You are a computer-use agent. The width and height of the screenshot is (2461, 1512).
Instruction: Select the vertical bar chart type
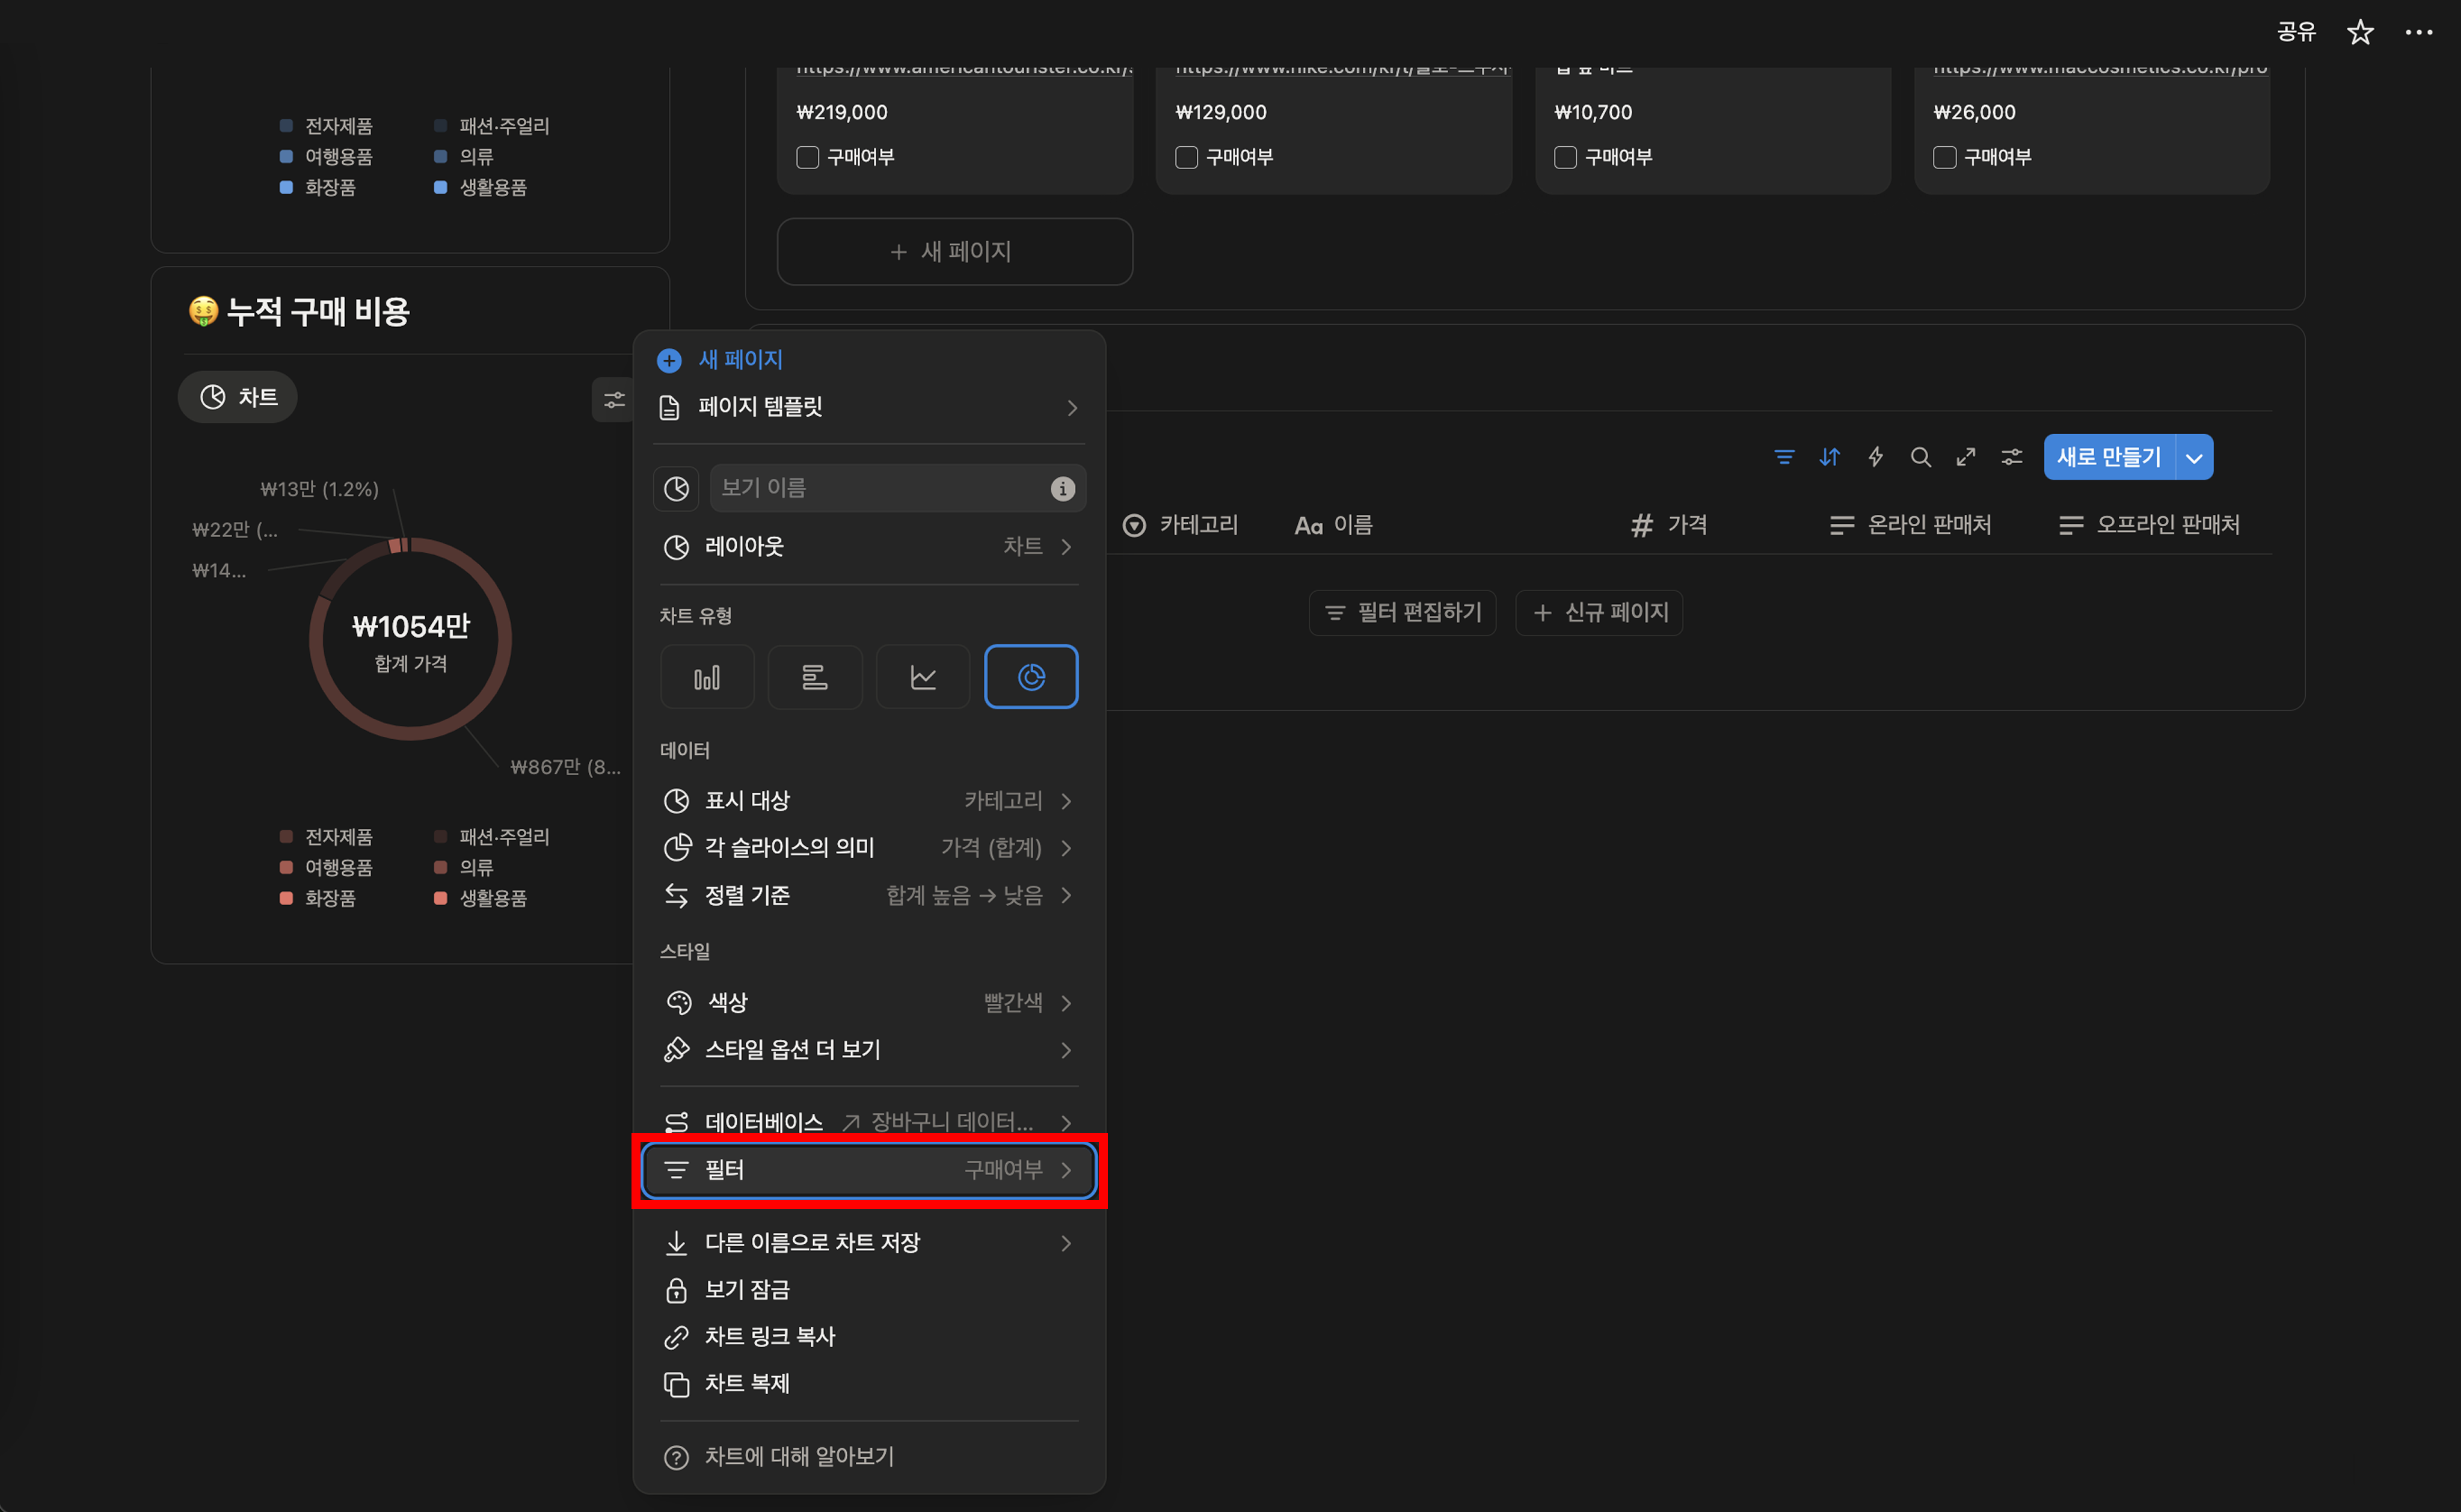pos(707,677)
